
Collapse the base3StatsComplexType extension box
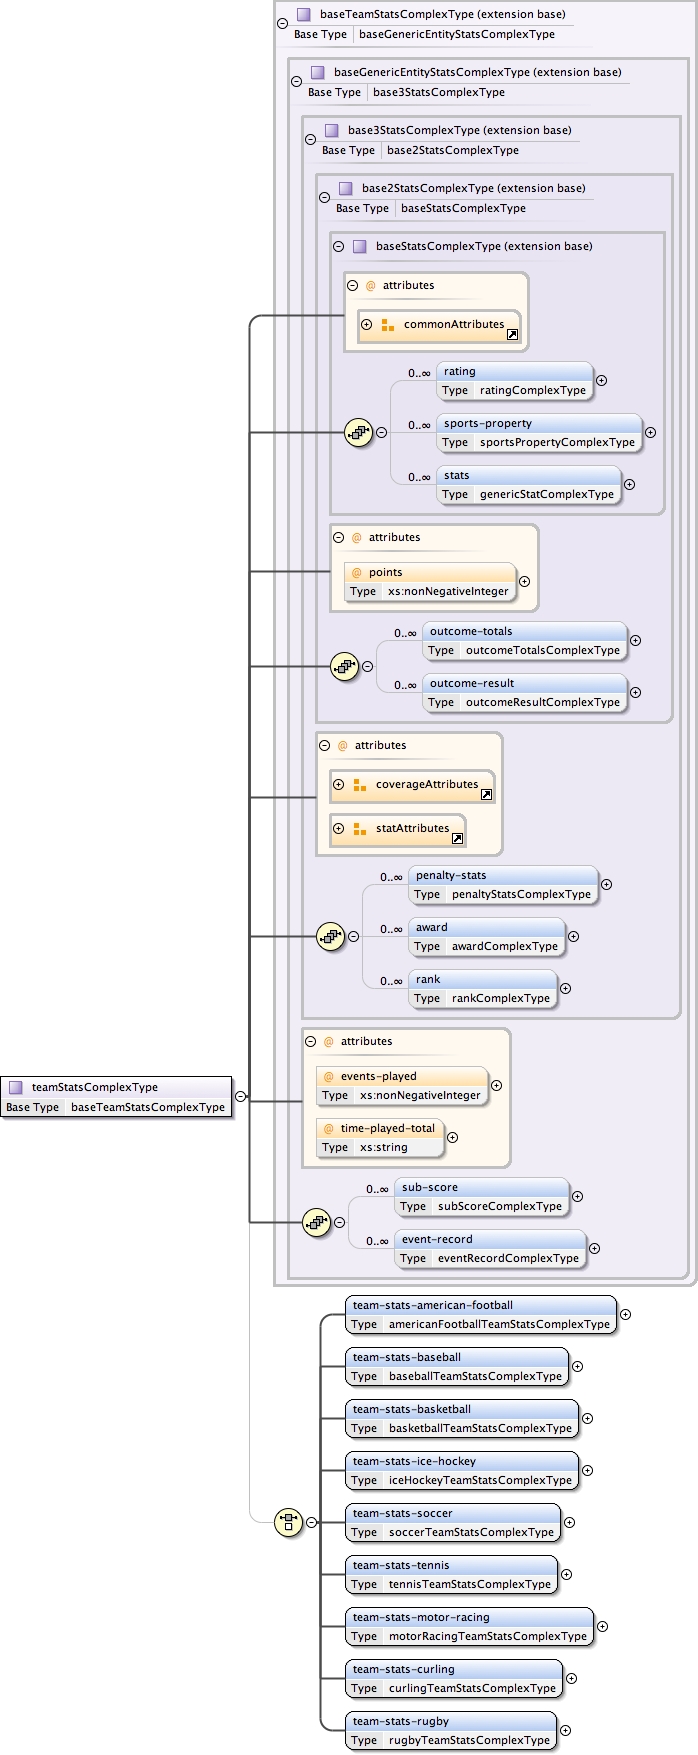[x=310, y=140]
